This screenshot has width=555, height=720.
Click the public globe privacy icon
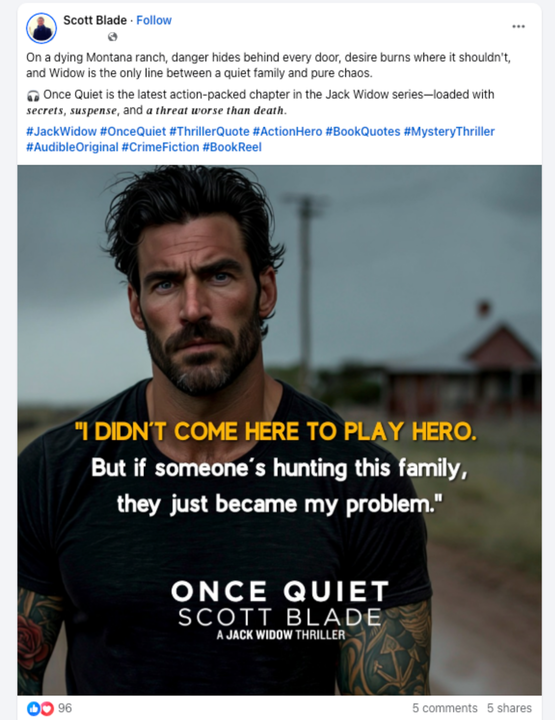112,37
